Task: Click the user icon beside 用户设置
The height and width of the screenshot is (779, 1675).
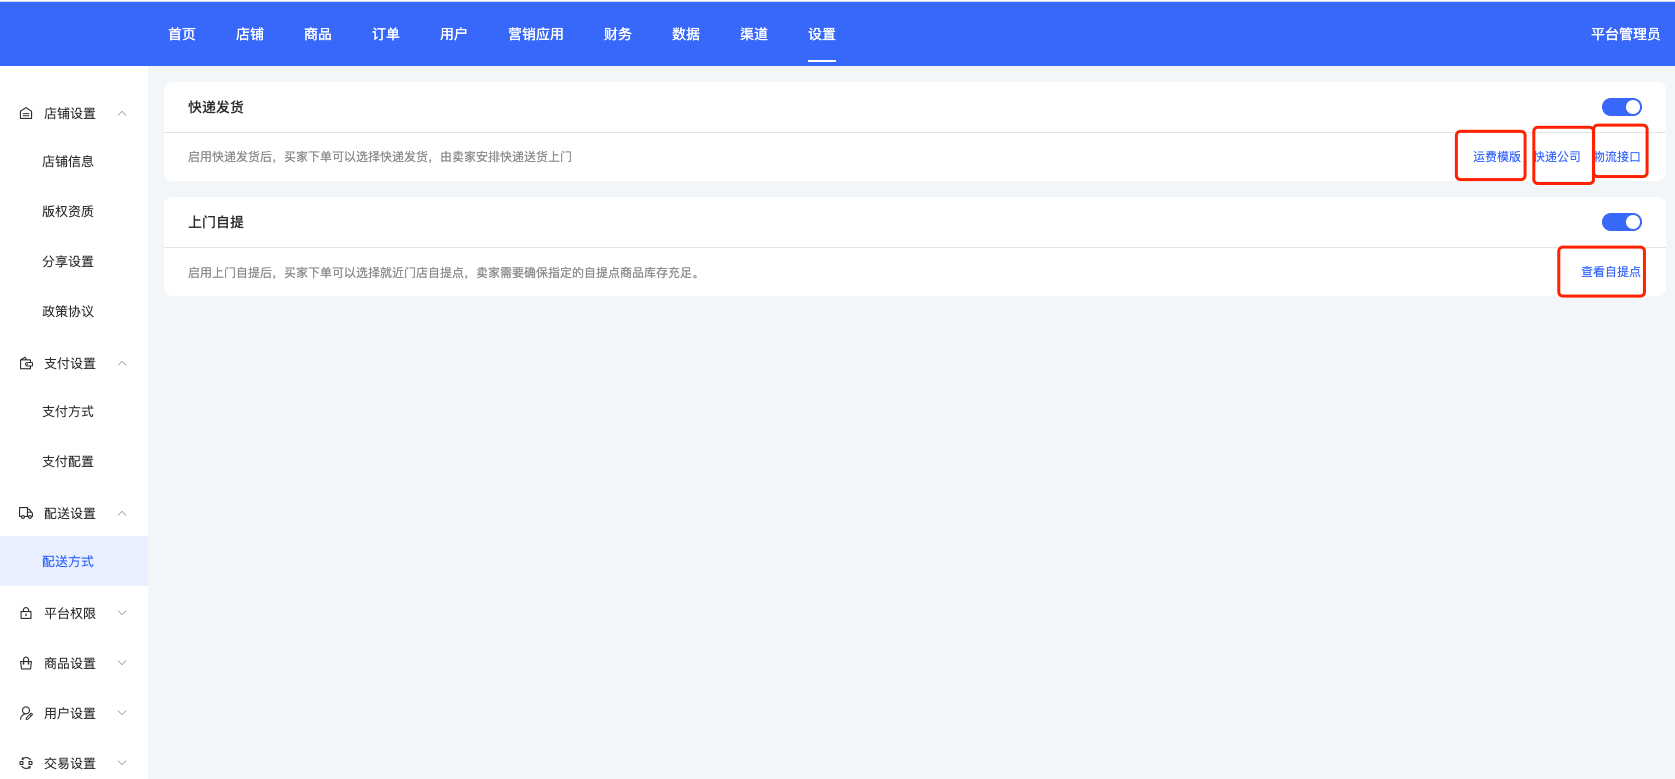Action: [26, 713]
